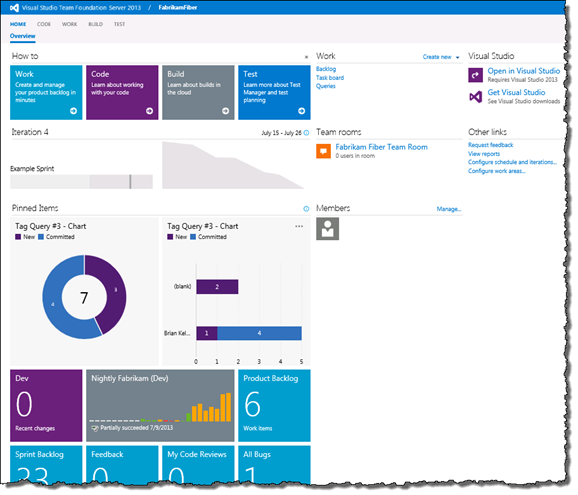
Task: Open Configure work areas link
Action: click(x=497, y=171)
